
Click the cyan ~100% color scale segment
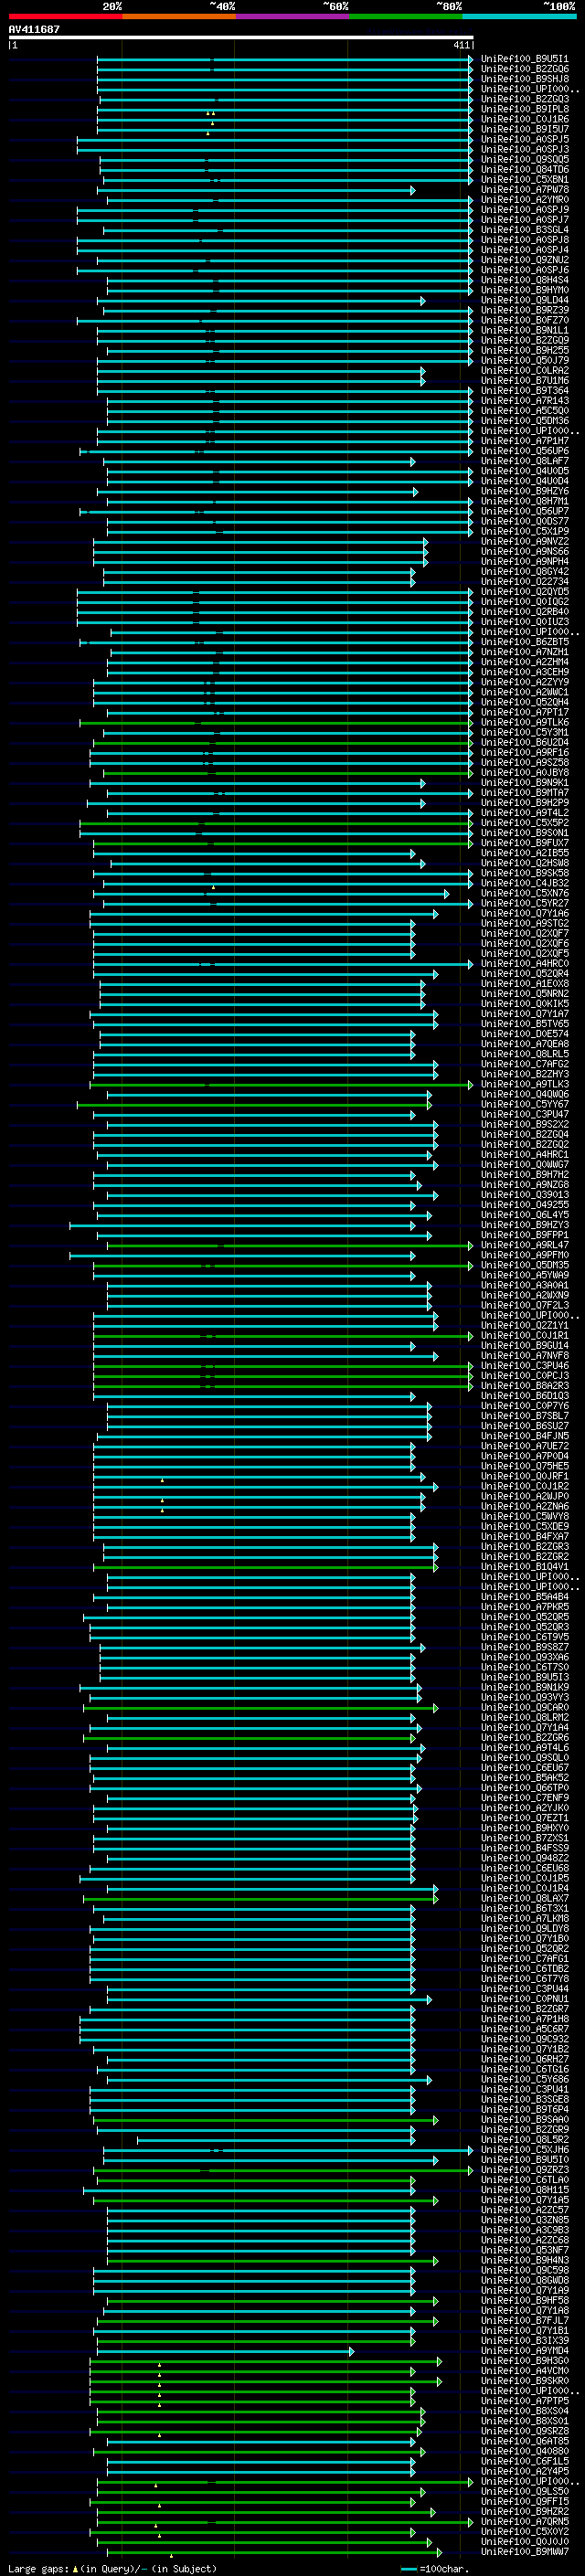click(520, 17)
